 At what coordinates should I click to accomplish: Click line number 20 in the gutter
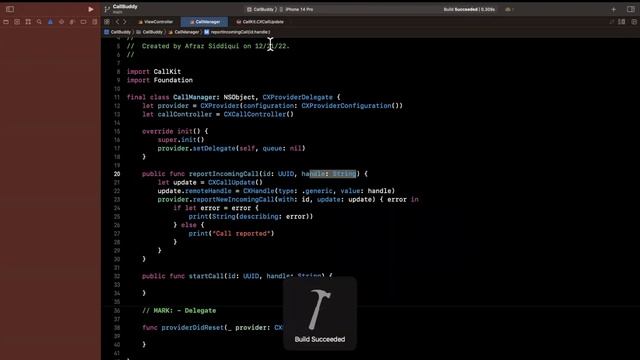[117, 174]
